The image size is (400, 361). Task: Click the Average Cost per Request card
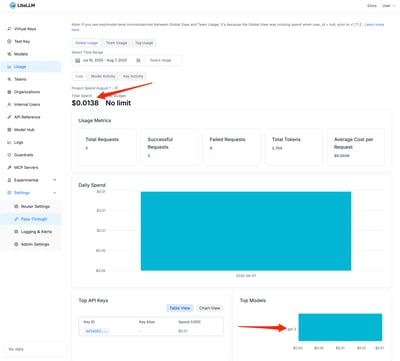[x=356, y=147]
